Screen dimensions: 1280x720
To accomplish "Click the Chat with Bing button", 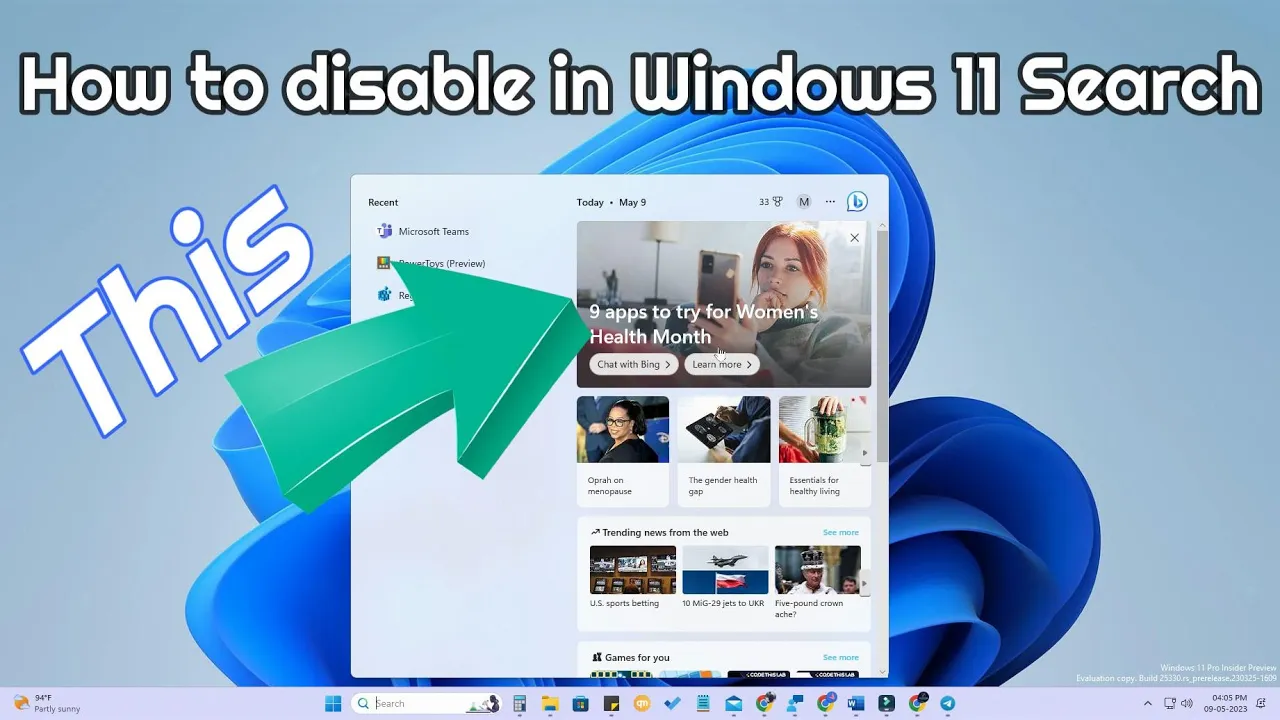I will click(634, 364).
